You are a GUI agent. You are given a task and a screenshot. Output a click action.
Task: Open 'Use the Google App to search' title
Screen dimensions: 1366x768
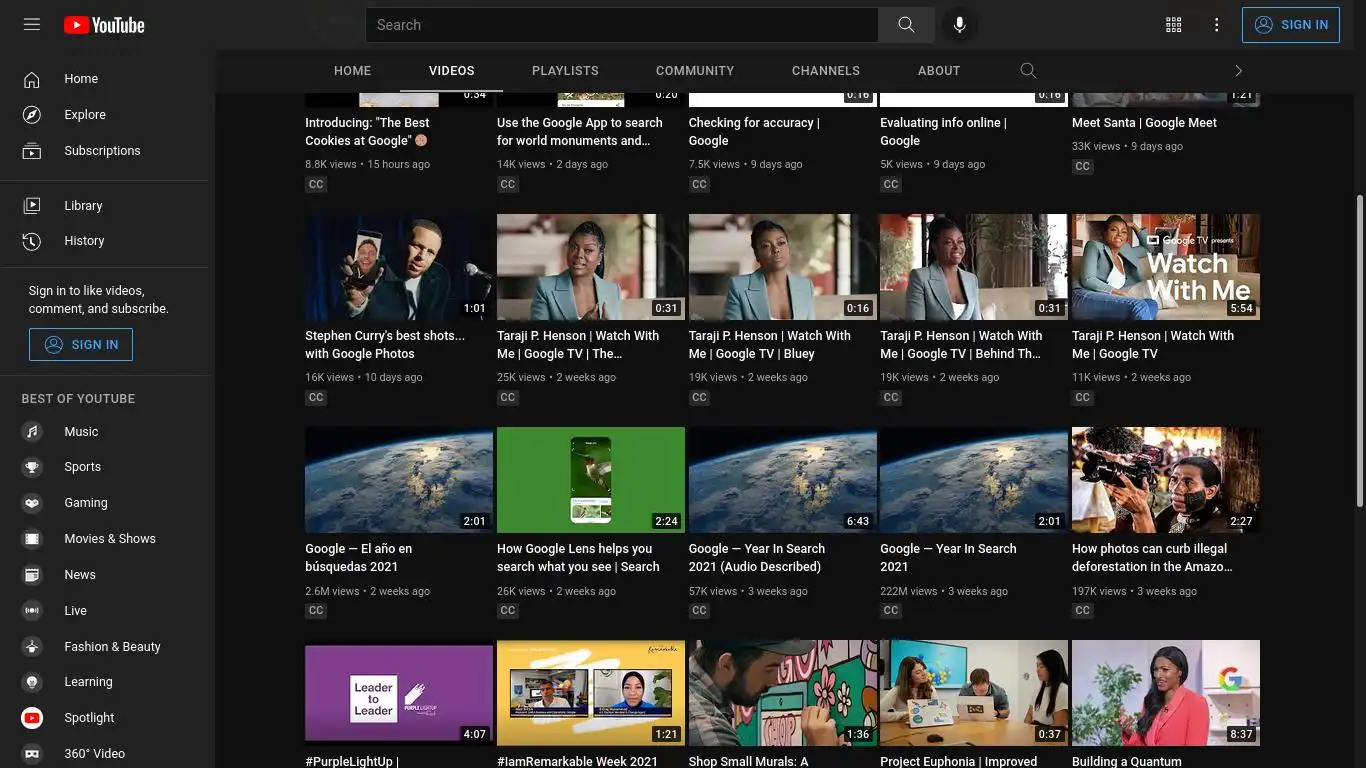(x=580, y=132)
